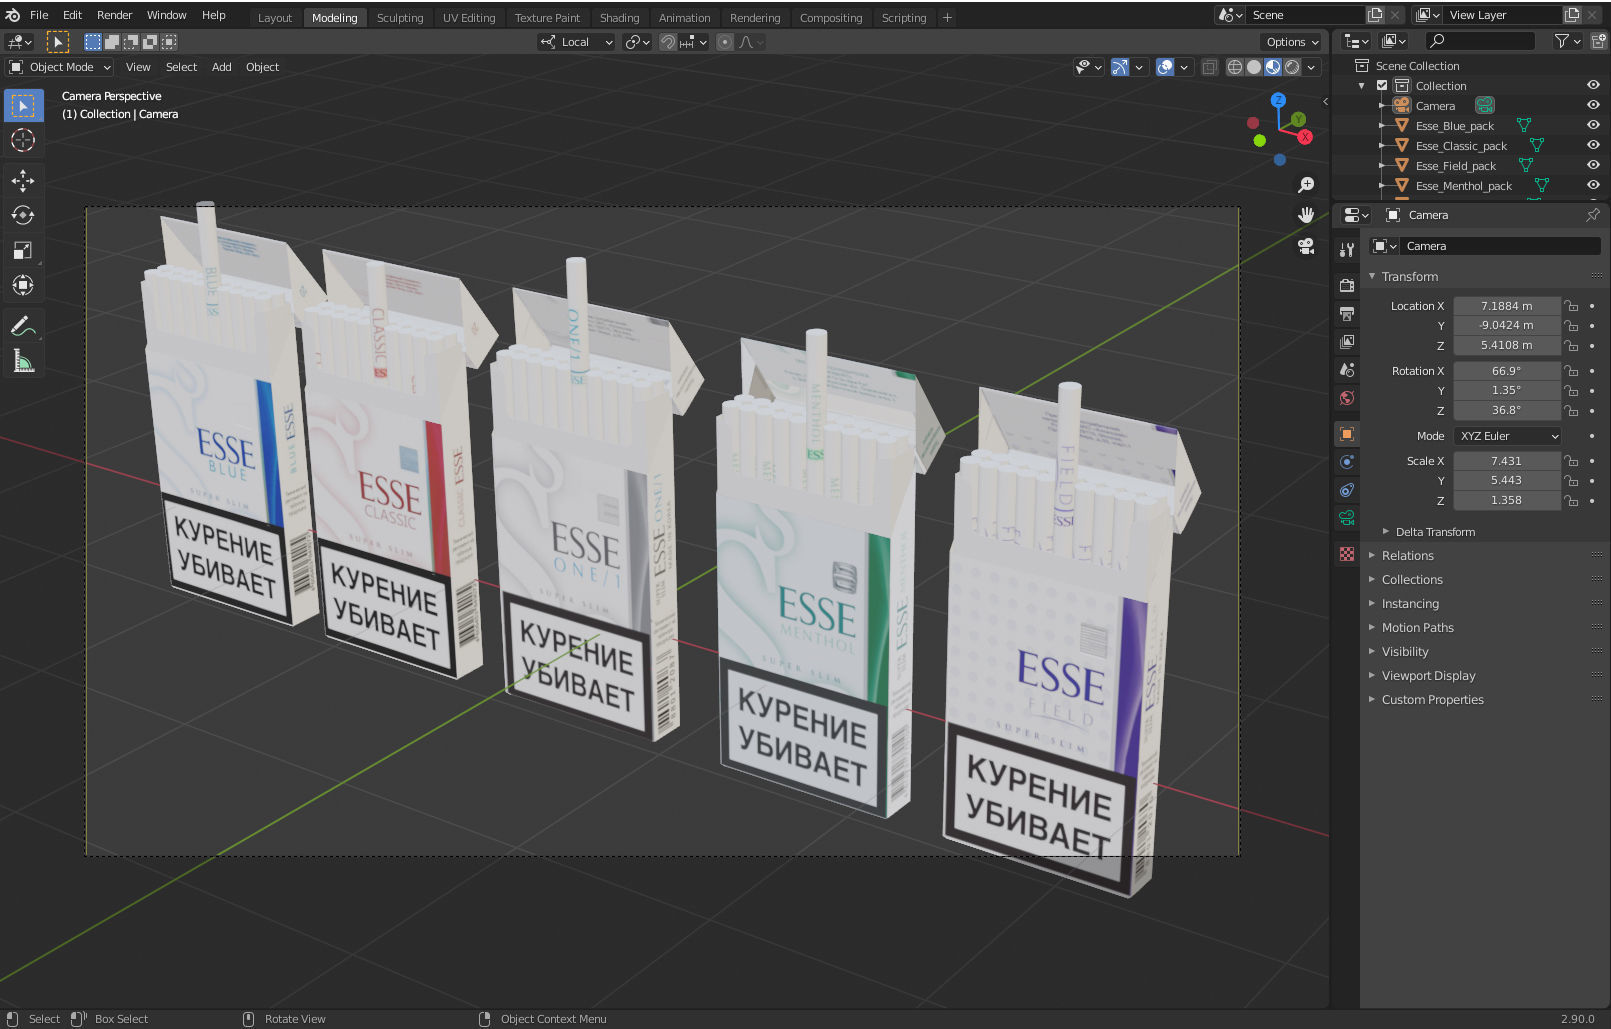1611x1029 pixels.
Task: Adjust the Scale X value field
Action: pyautogui.click(x=1507, y=461)
